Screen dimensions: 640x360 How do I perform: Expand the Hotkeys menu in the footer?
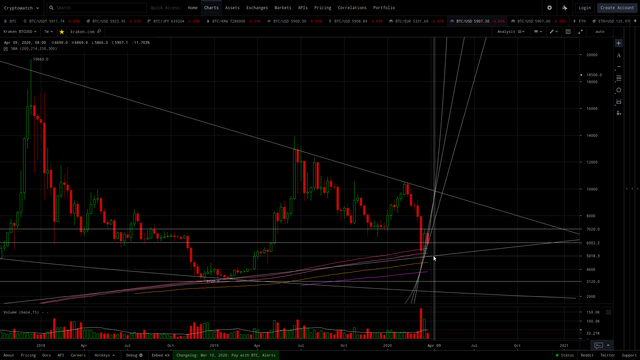click(x=104, y=356)
